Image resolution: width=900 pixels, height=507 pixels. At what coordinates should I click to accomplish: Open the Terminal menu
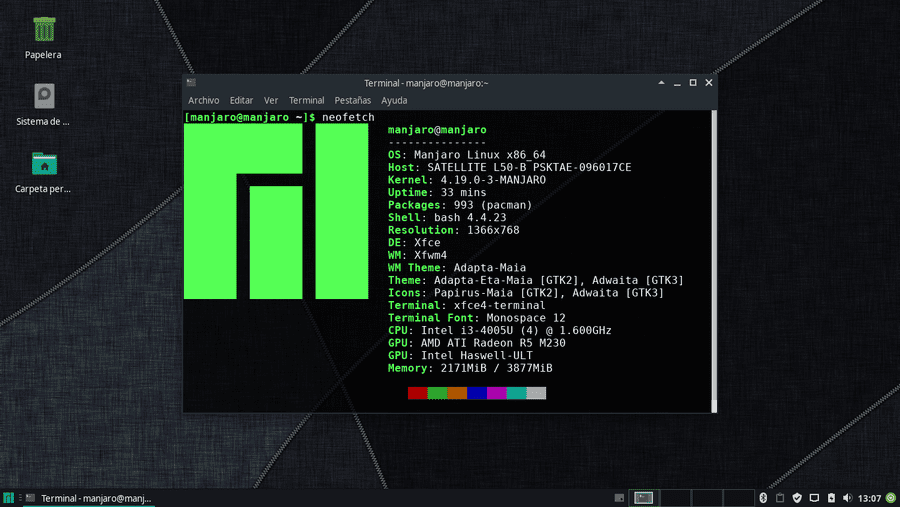coord(307,100)
